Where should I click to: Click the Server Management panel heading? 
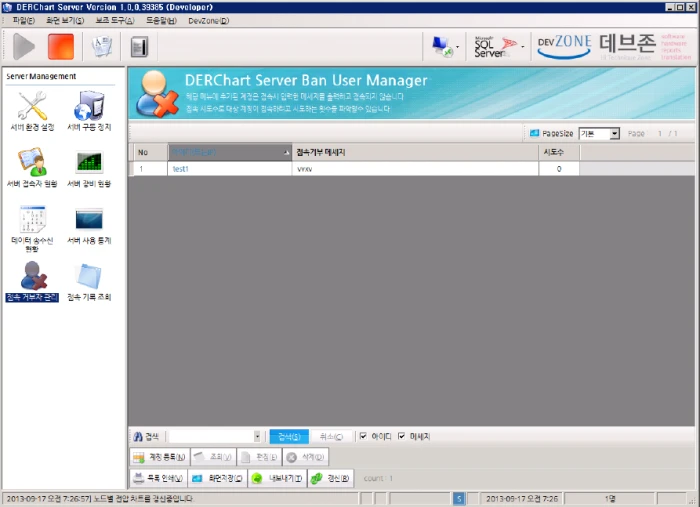(41, 76)
